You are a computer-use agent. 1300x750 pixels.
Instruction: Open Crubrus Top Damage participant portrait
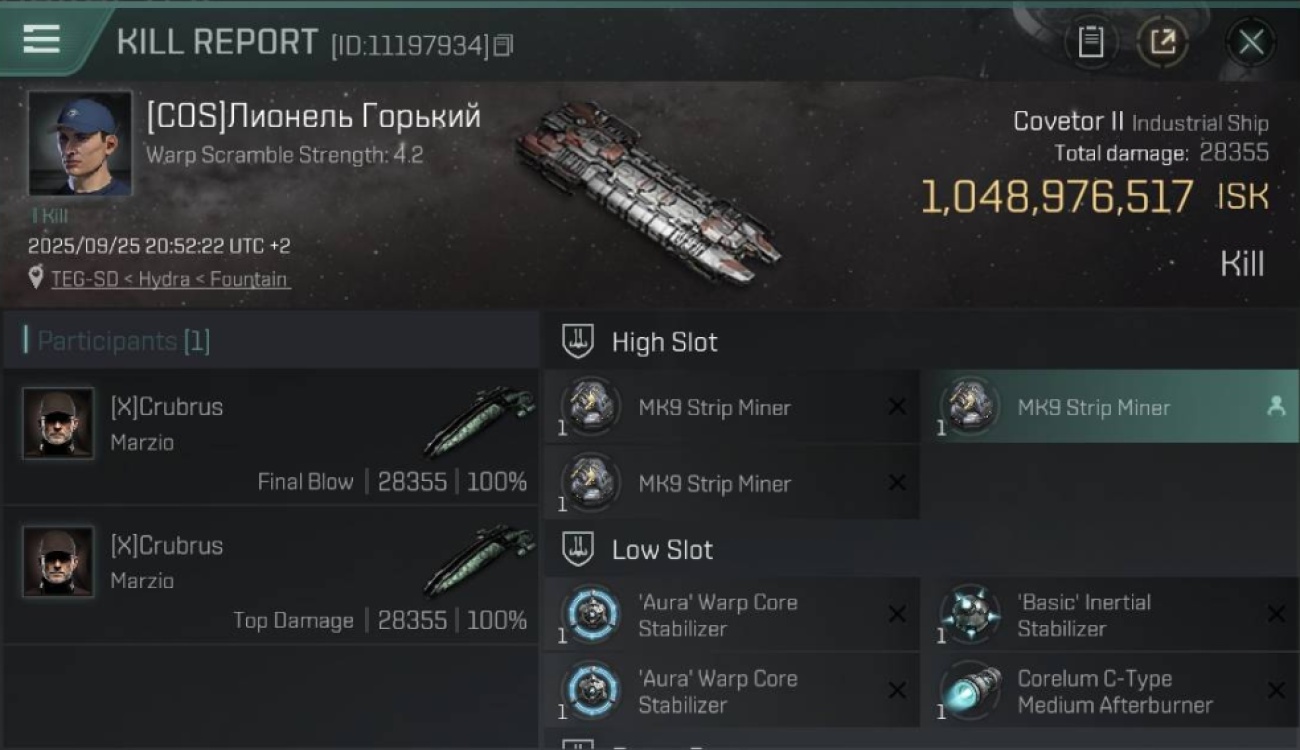pos(58,562)
